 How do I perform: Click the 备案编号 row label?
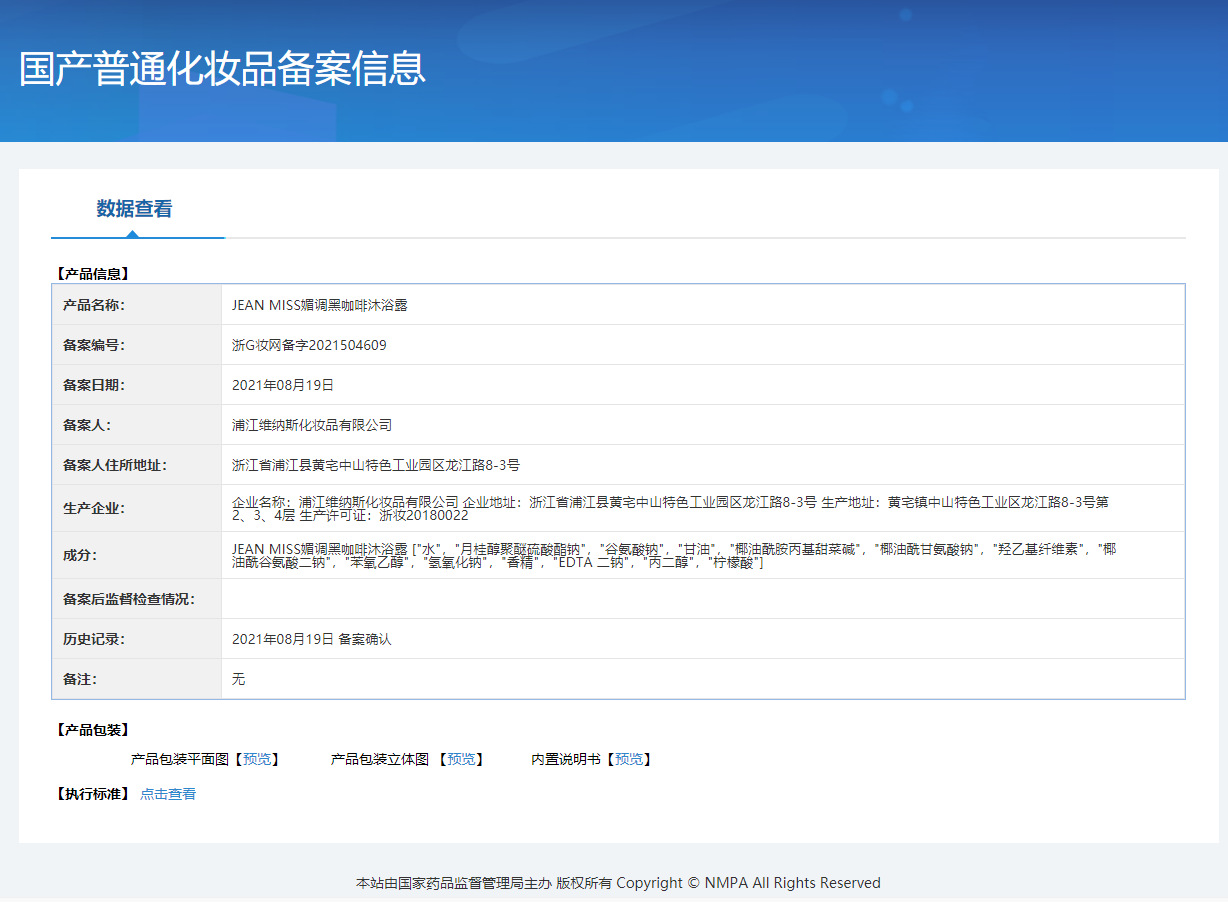94,345
